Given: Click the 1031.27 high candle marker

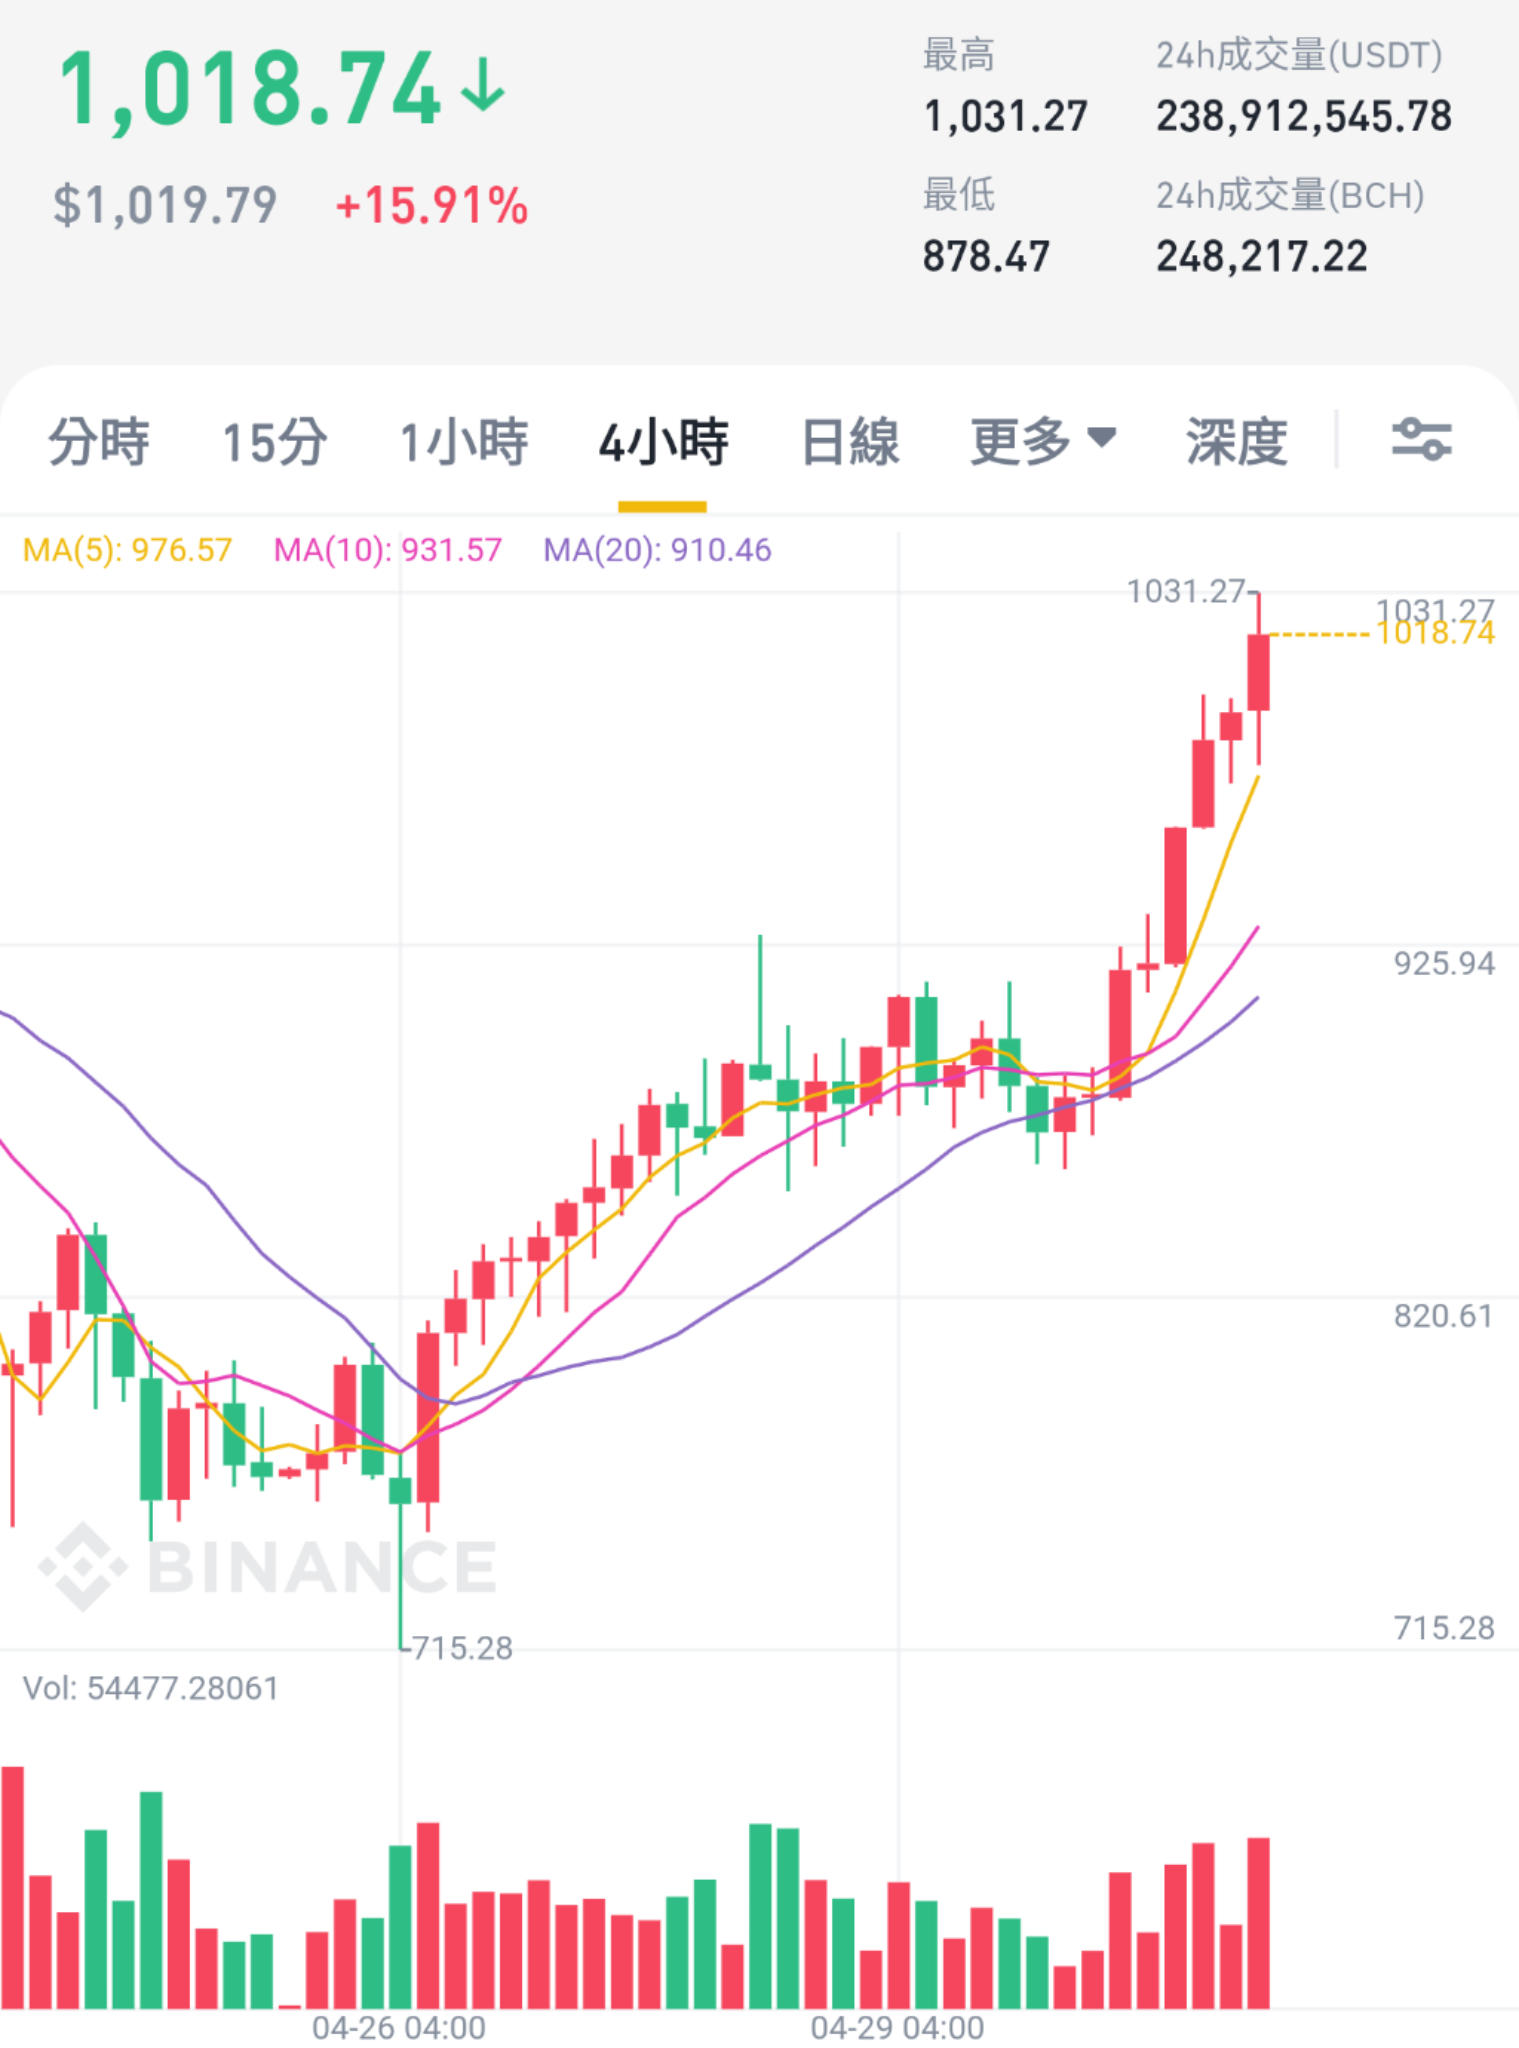Looking at the screenshot, I should [1186, 591].
